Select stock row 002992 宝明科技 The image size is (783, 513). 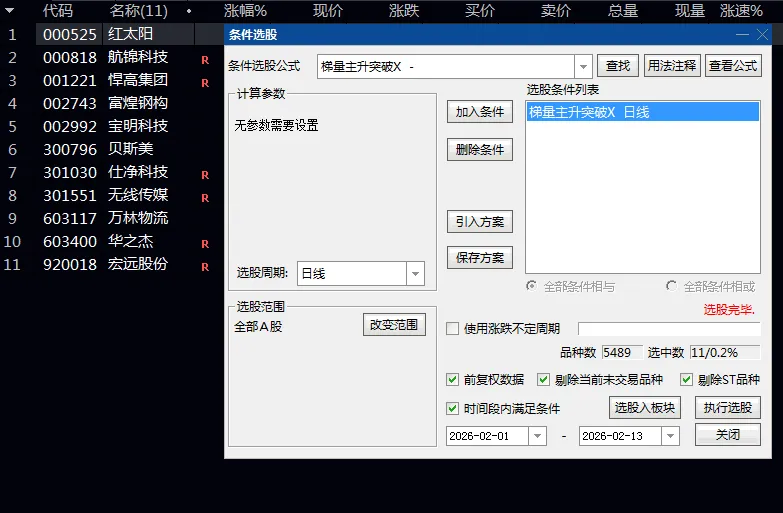[x=112, y=126]
